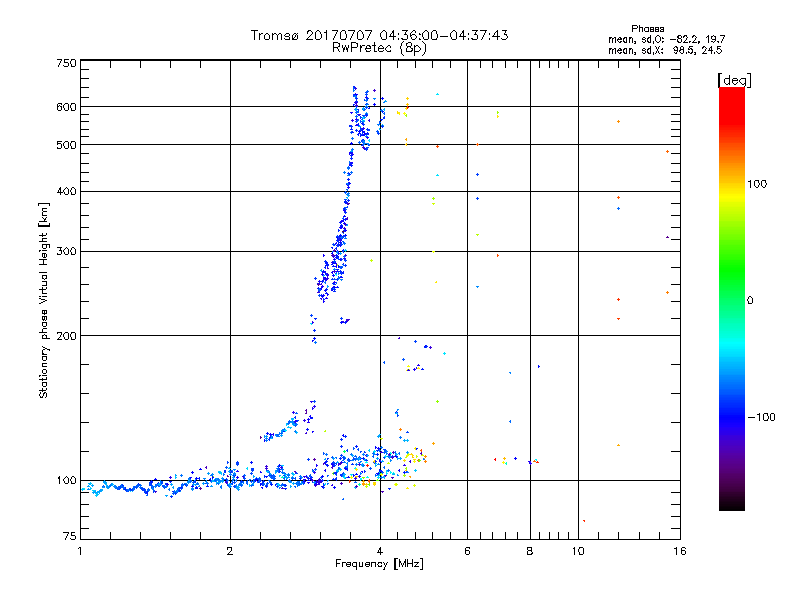Viewport: 800px width, 600px height.
Task: Click the x-axis tick label '2'
Action: click(x=230, y=551)
